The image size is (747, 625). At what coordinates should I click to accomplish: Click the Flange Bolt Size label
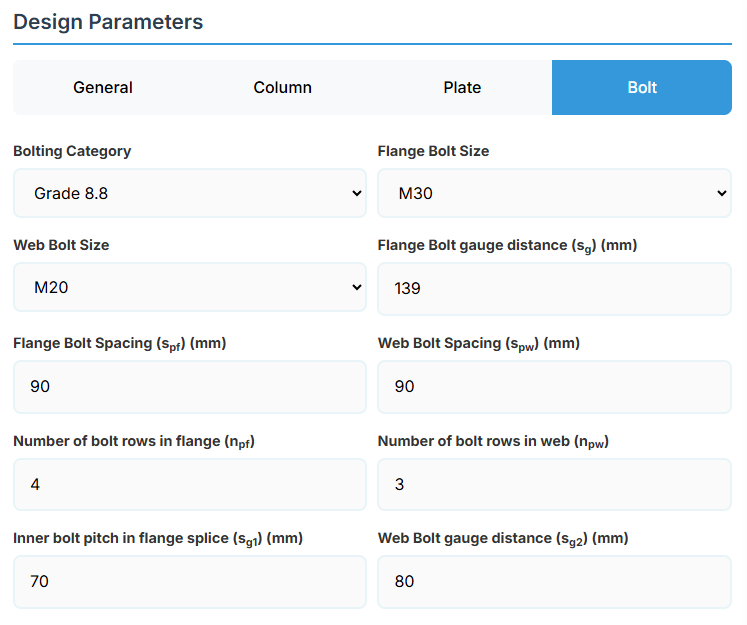[433, 152]
